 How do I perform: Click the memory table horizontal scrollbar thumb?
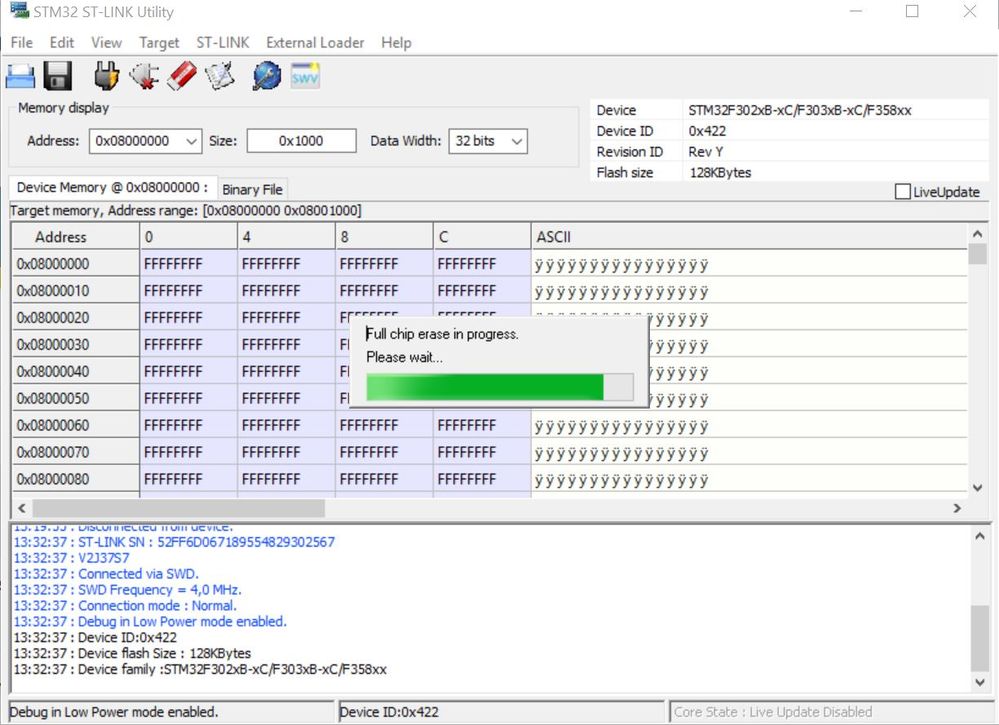(x=178, y=508)
